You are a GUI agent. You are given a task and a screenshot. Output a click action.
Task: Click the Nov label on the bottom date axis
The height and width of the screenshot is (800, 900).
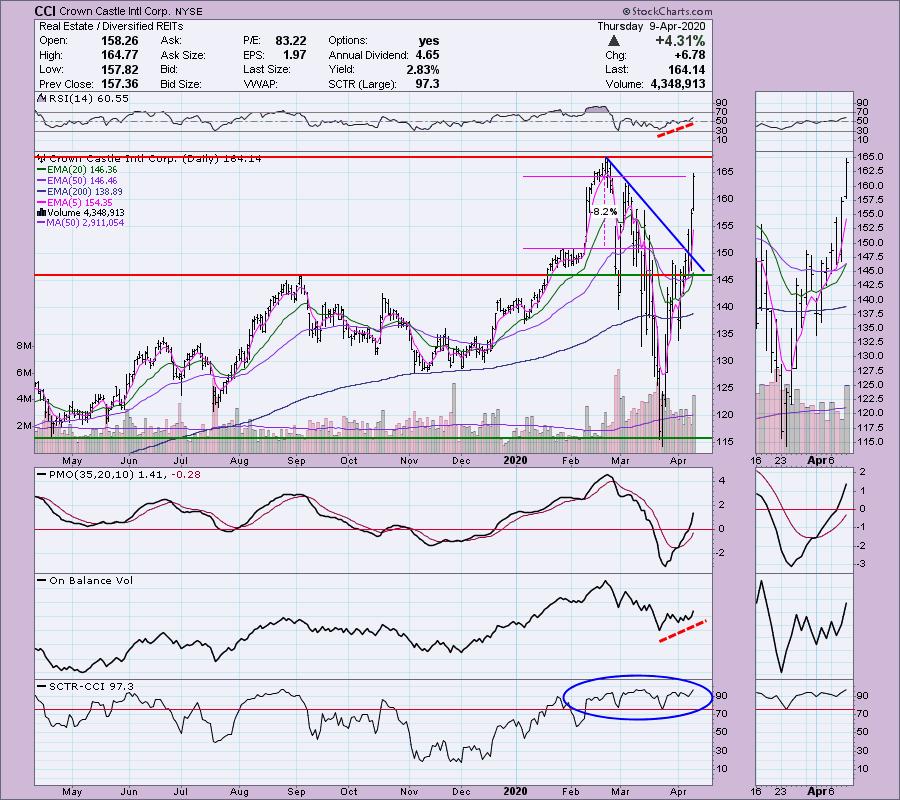click(x=409, y=792)
